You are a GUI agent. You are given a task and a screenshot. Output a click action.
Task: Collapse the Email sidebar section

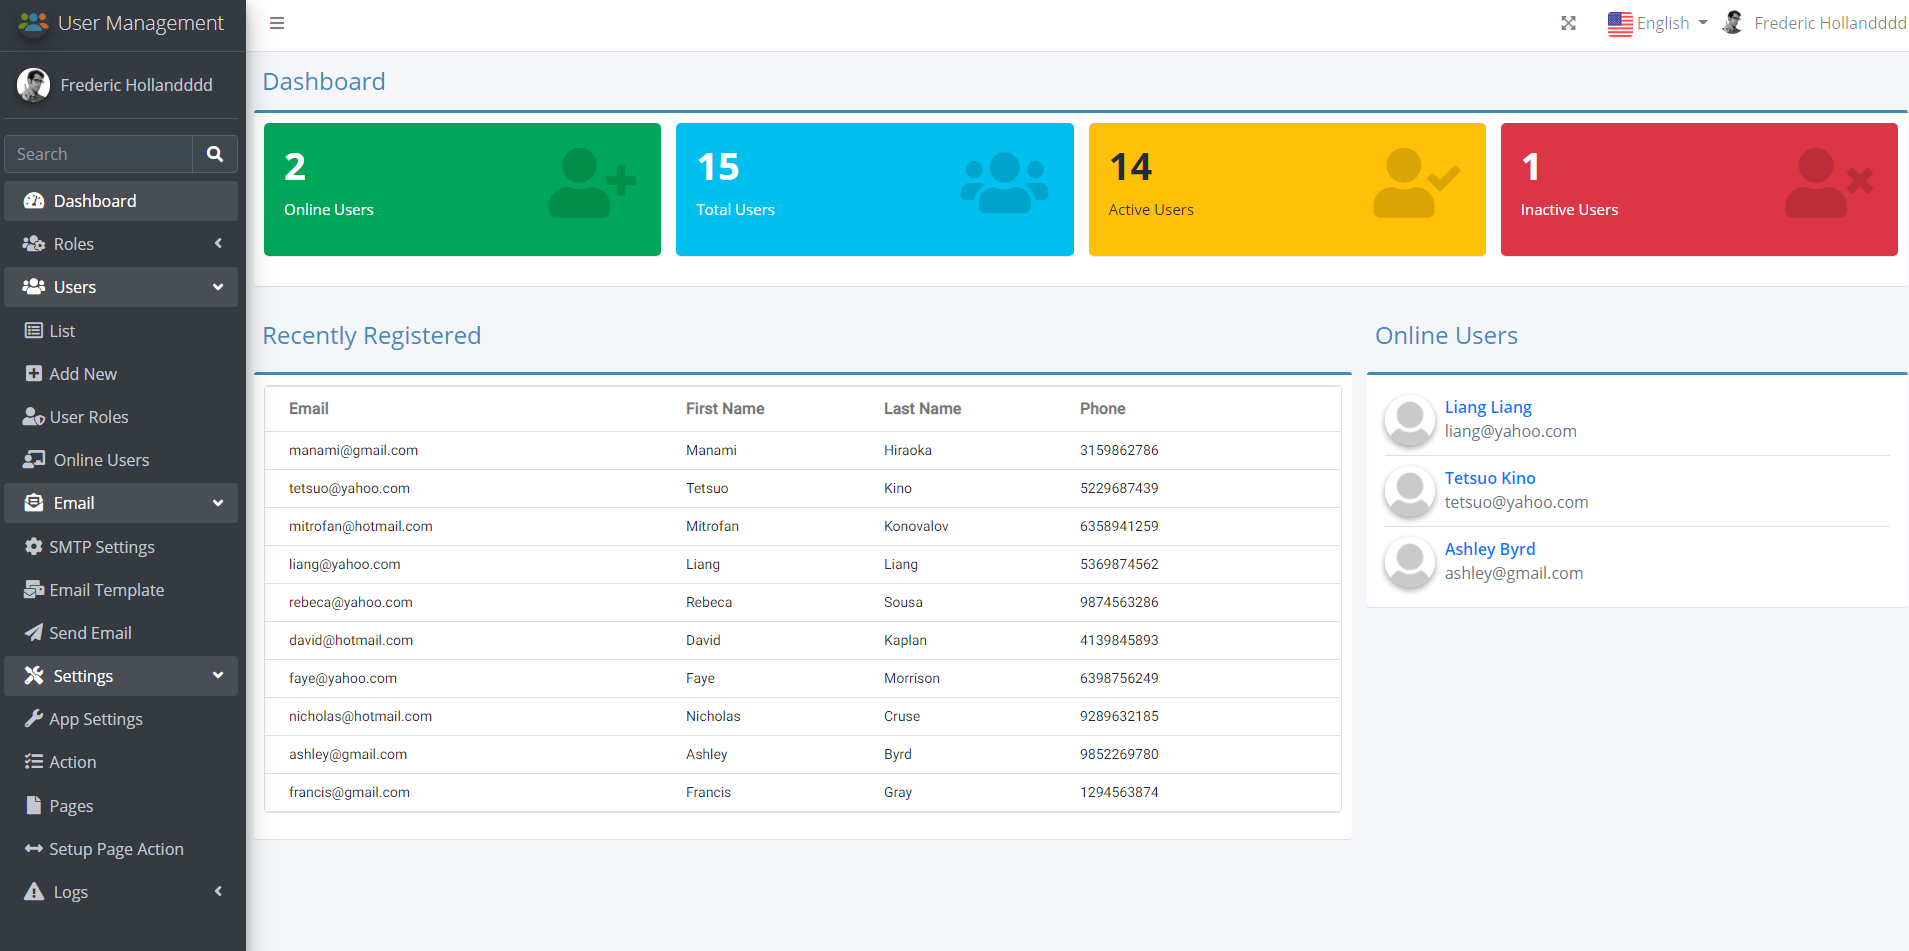coord(120,503)
